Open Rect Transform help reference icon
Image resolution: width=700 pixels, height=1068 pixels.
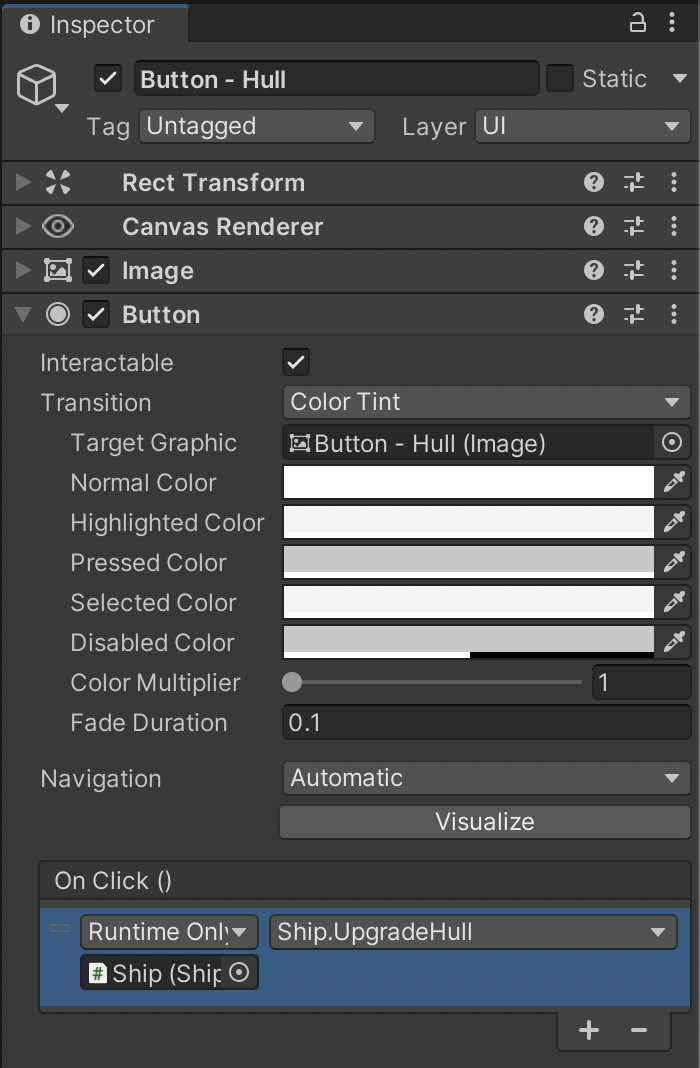click(594, 182)
